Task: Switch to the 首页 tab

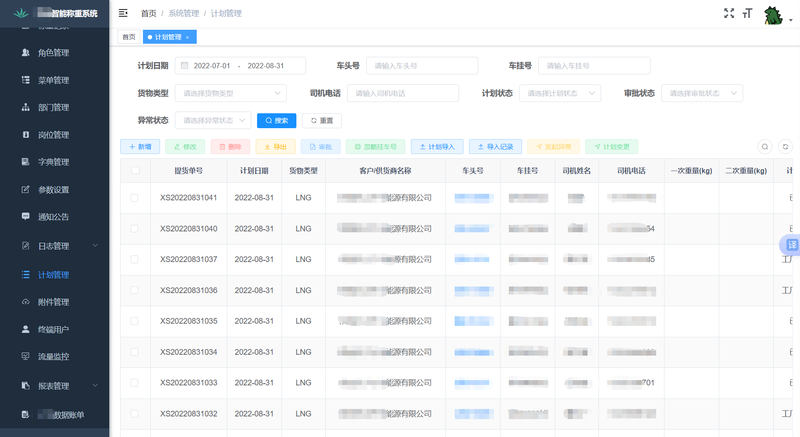Action: (128, 37)
